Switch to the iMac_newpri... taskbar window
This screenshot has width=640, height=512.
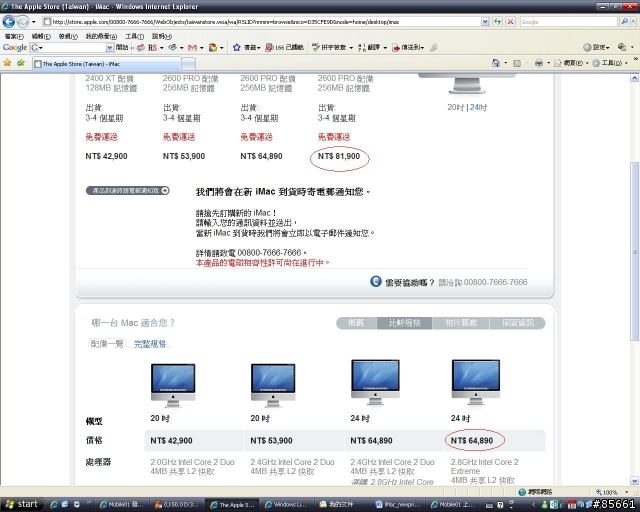click(x=398, y=505)
